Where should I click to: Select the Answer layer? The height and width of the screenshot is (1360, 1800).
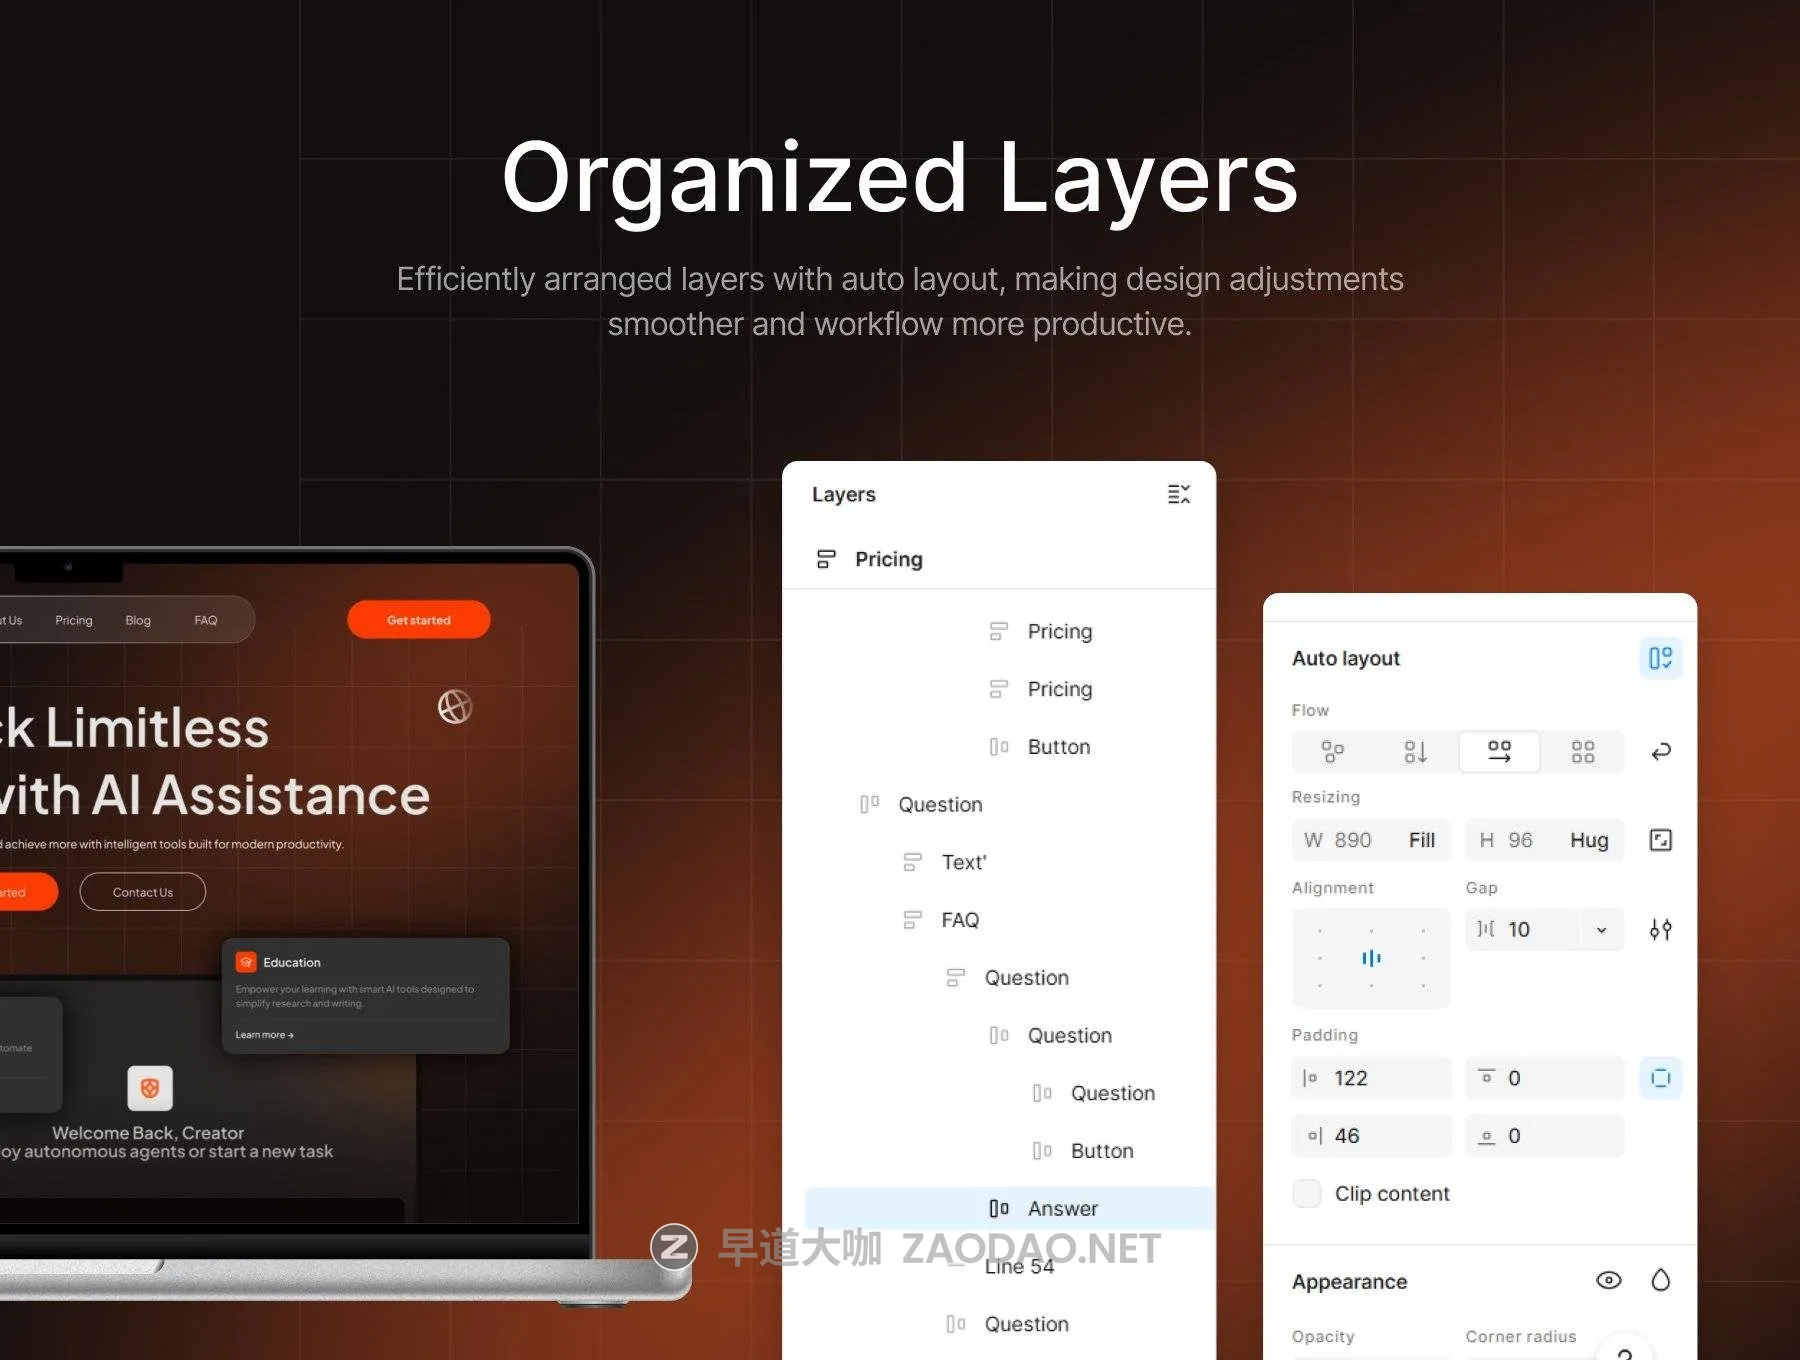click(1062, 1208)
